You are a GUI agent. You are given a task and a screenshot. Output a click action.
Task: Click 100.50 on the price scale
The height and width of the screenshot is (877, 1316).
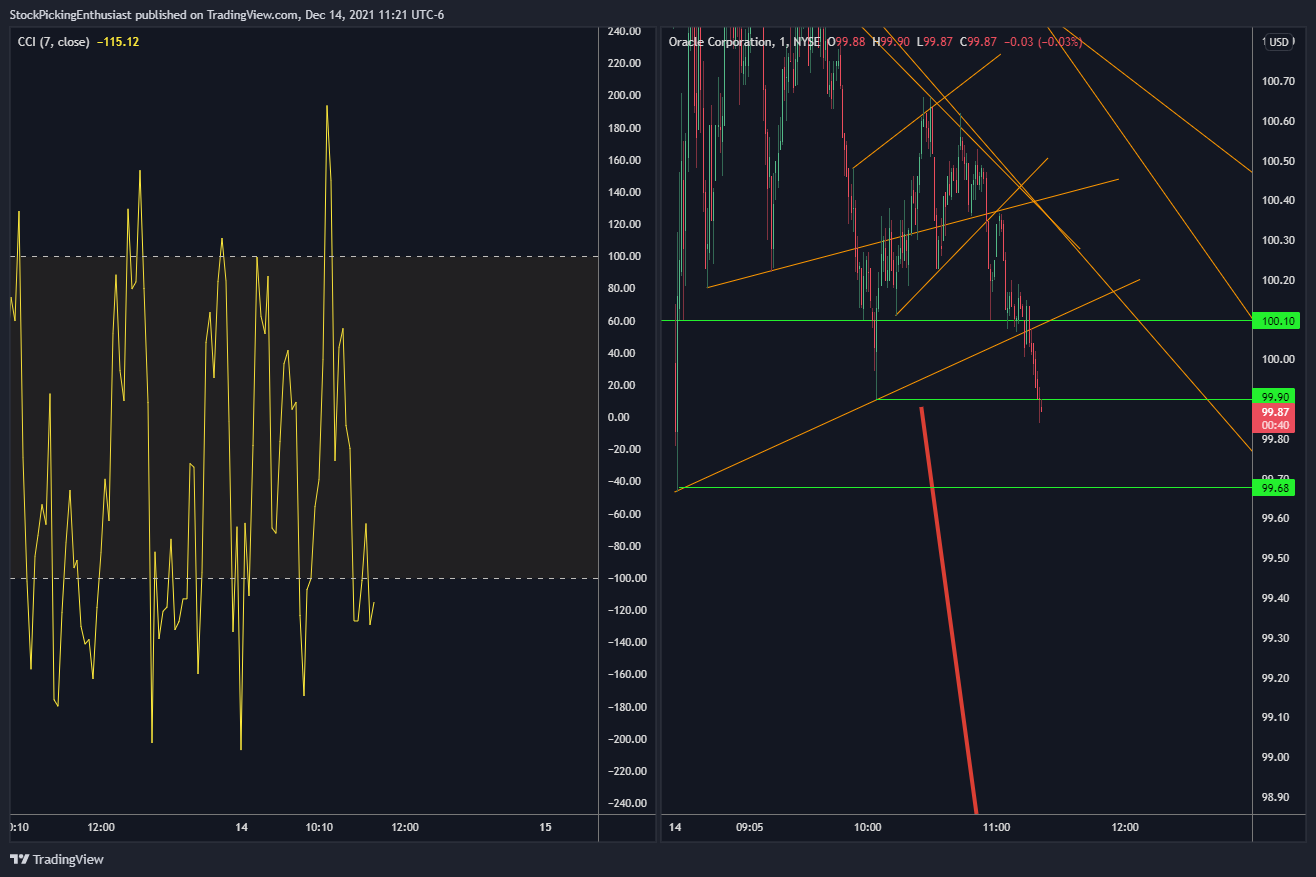[x=1277, y=161]
